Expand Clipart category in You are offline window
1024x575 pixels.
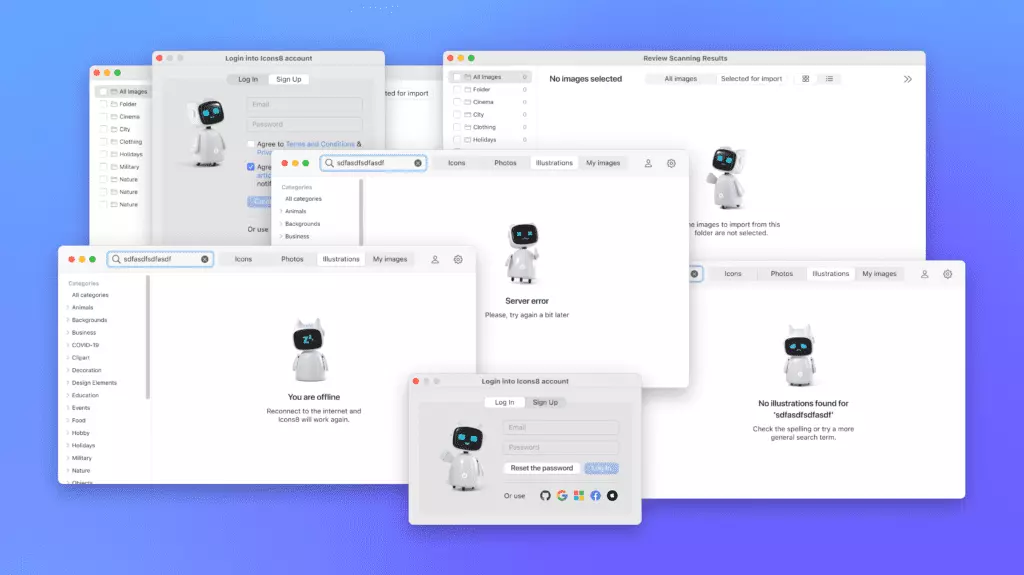[68, 357]
